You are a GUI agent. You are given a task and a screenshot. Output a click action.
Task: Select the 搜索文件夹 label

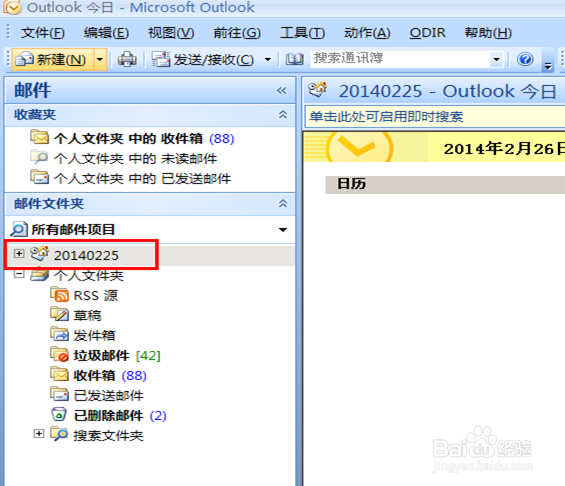(x=108, y=436)
